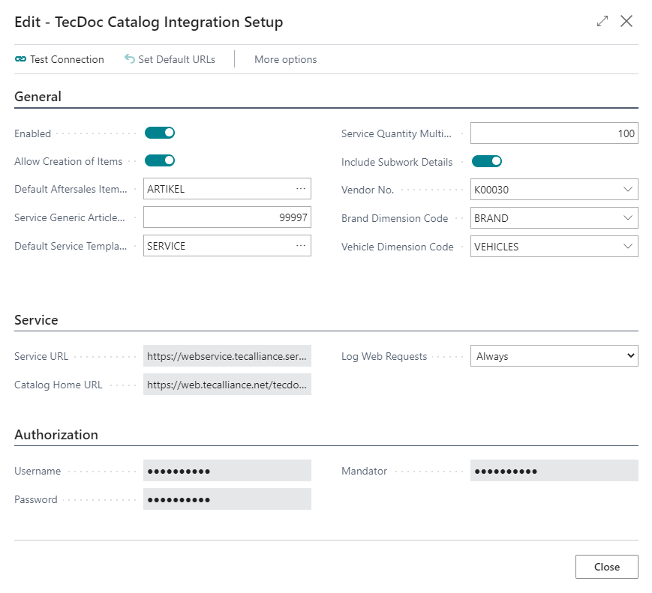Click the Service URL field
Viewport: 652px width, 593px height.
pyautogui.click(x=227, y=356)
